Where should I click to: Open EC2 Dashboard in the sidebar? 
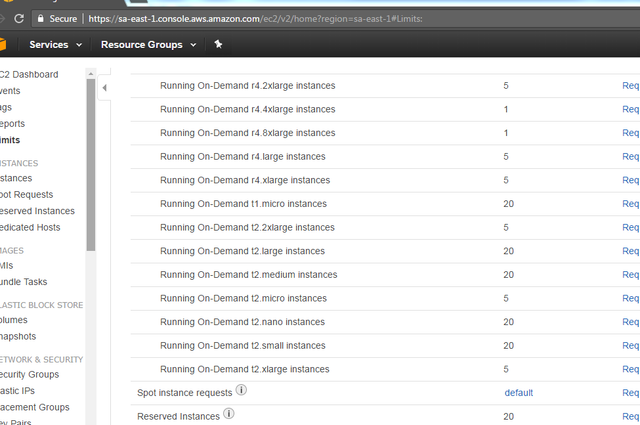point(29,74)
